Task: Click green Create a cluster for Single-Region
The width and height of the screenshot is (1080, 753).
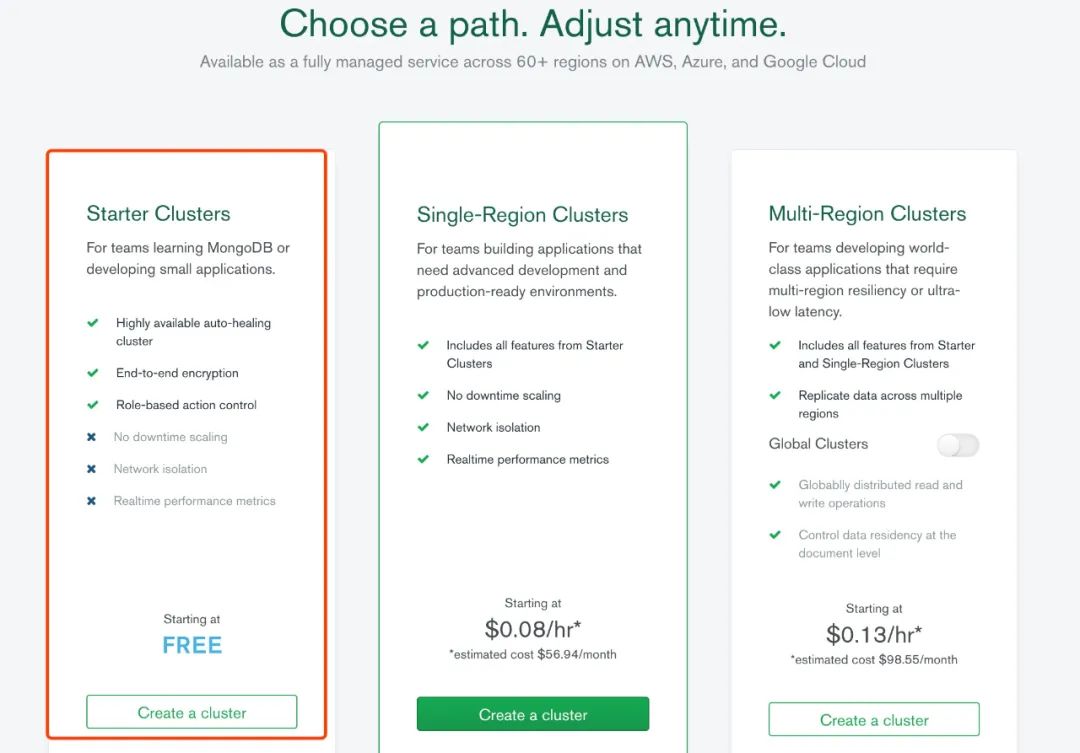Action: [x=532, y=714]
